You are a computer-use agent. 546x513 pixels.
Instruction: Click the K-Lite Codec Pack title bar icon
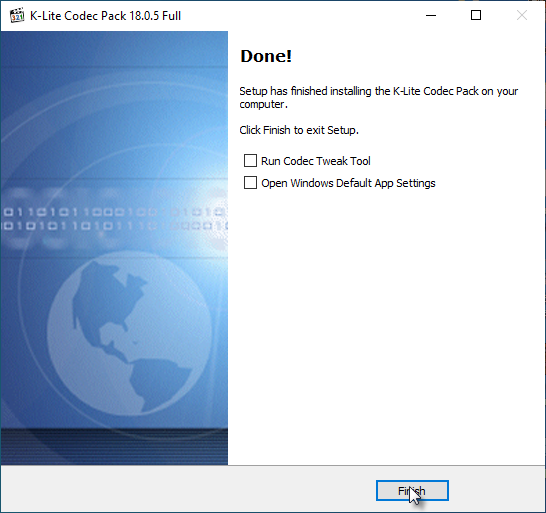pyautogui.click(x=16, y=16)
